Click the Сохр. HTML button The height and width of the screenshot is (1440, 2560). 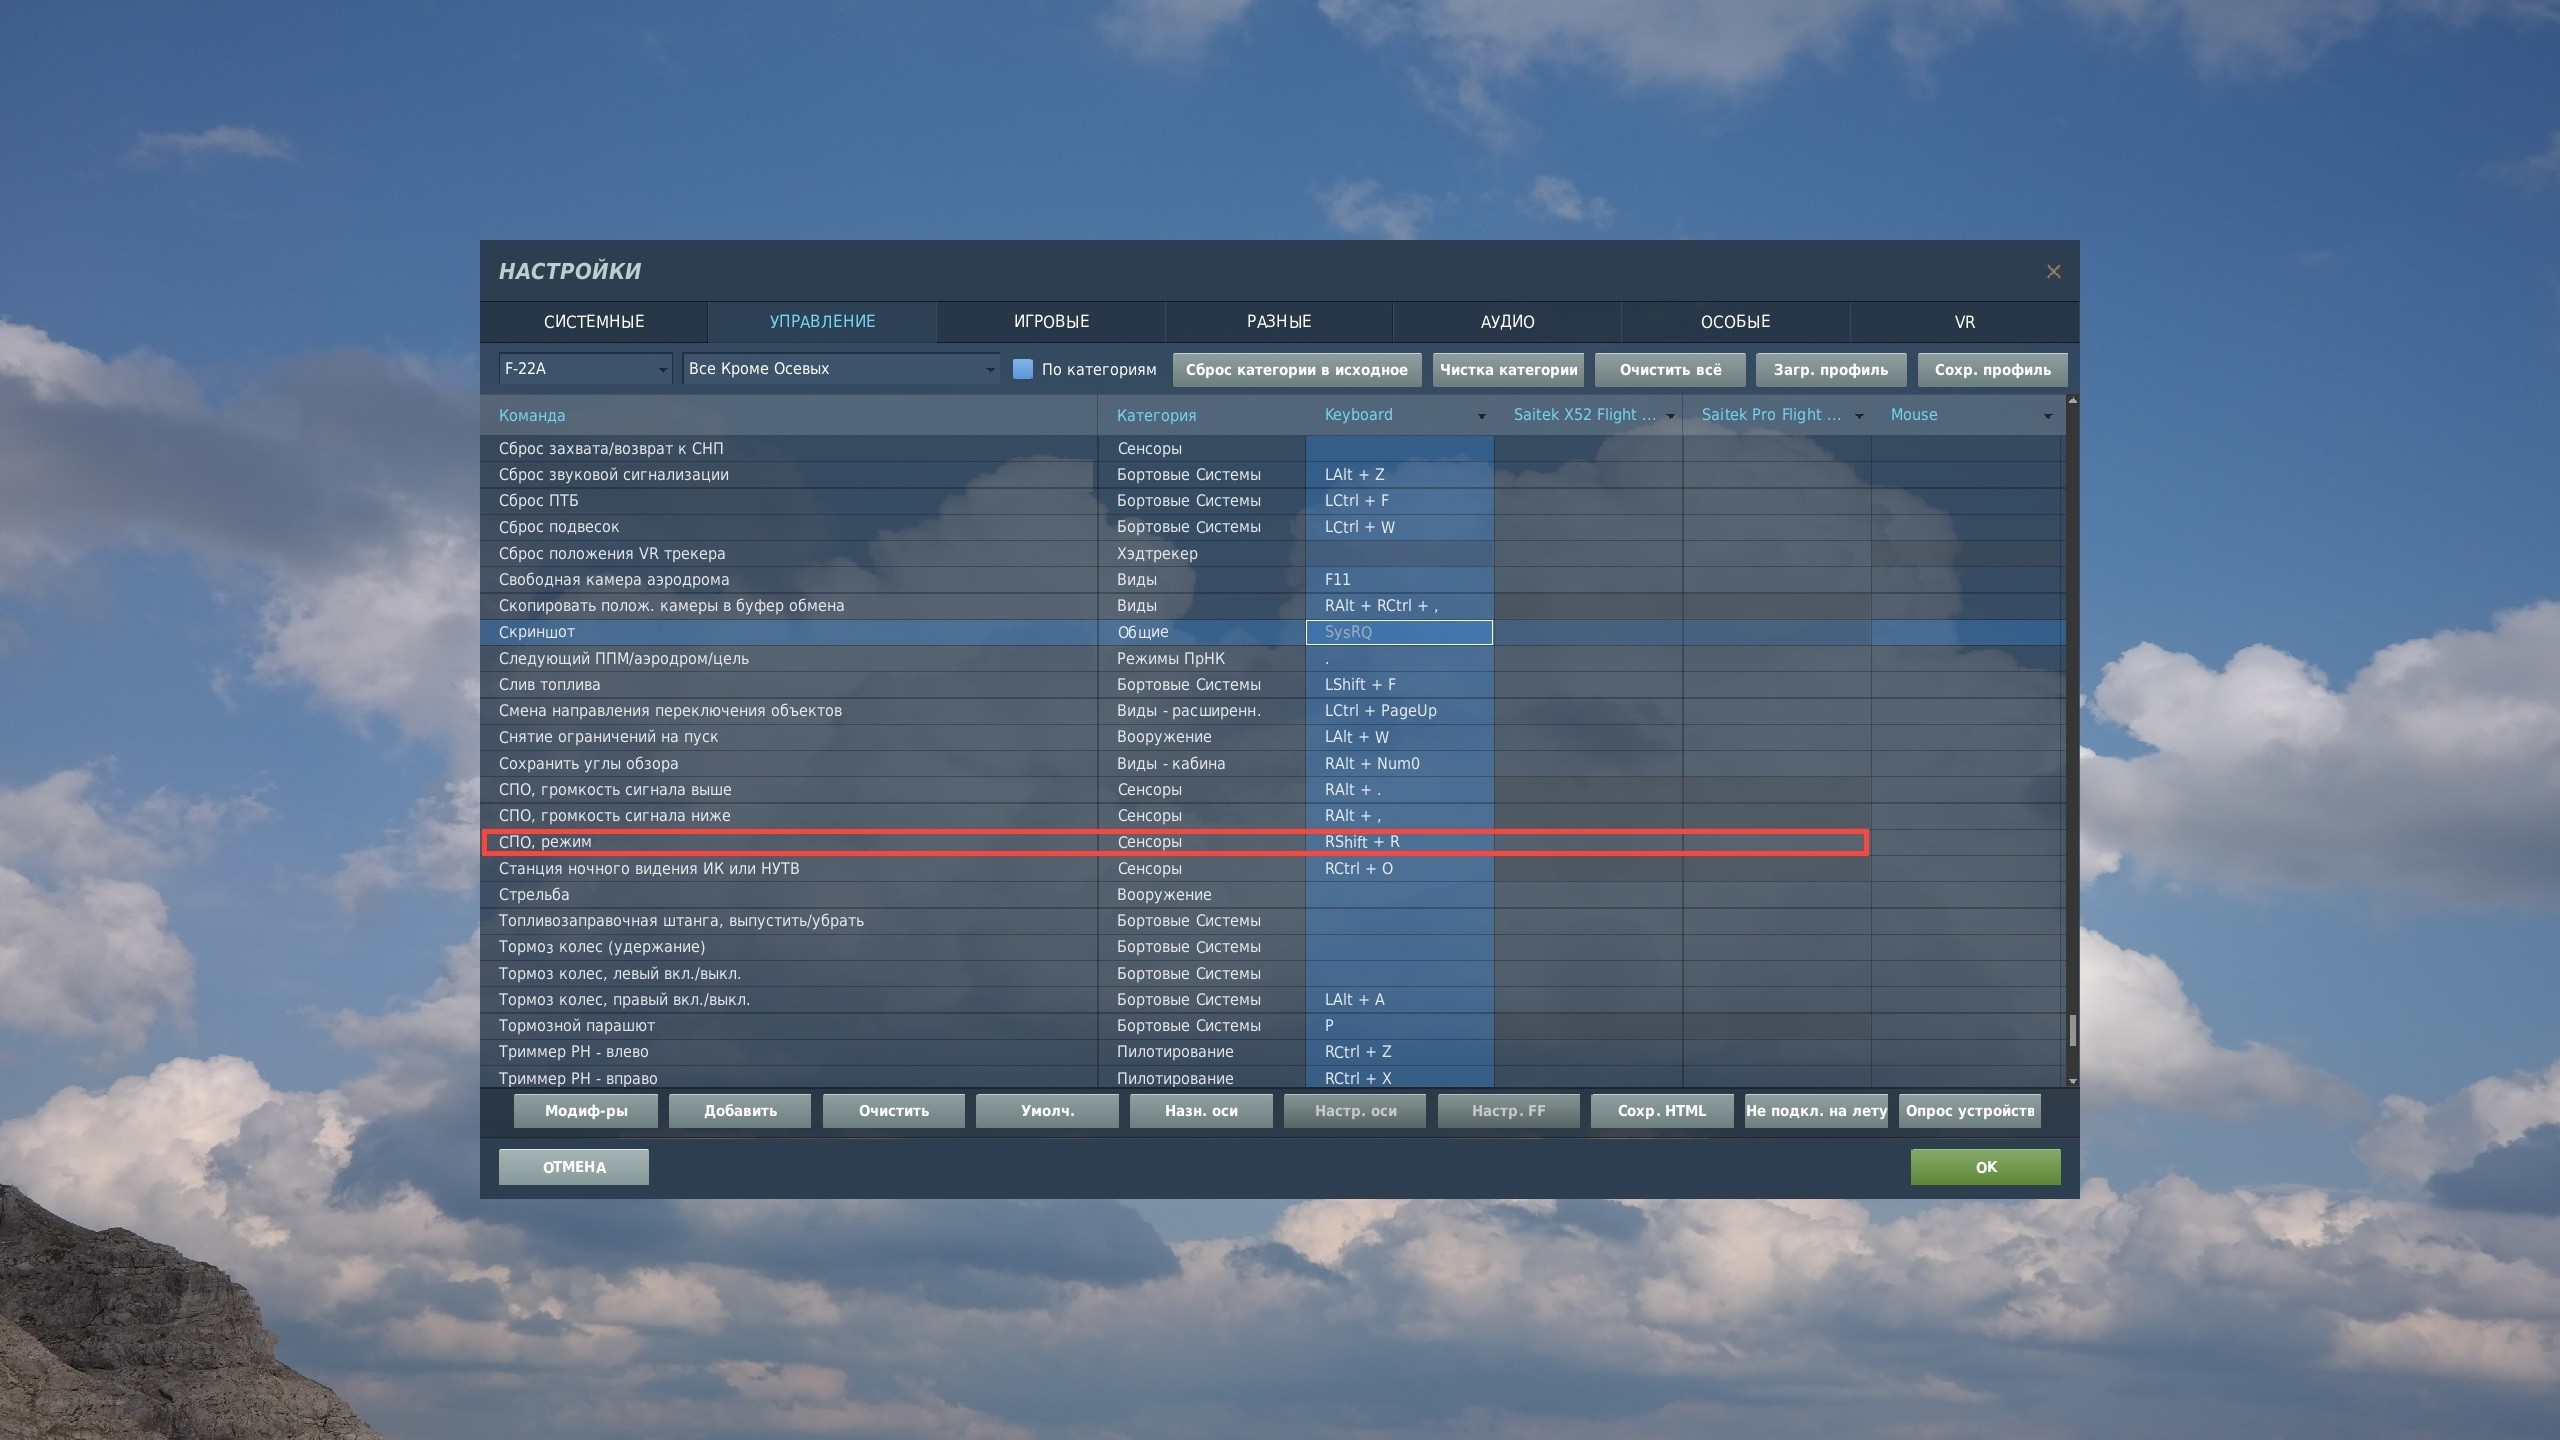[1662, 1111]
